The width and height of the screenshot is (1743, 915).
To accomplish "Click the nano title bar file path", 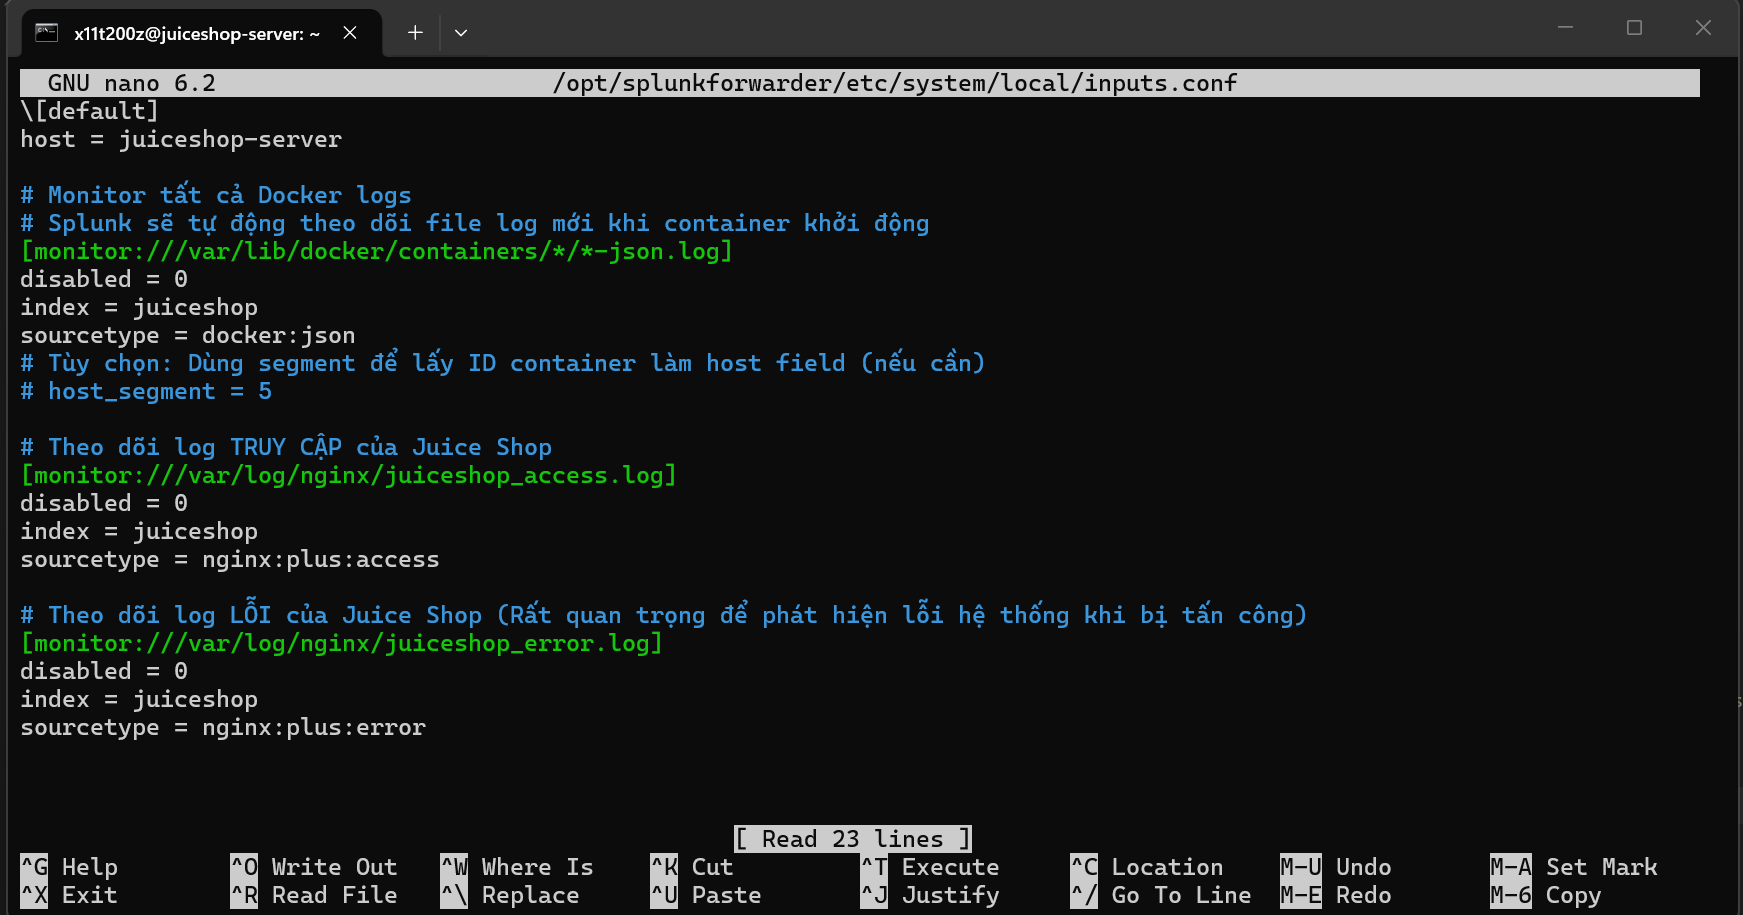I will click(895, 83).
